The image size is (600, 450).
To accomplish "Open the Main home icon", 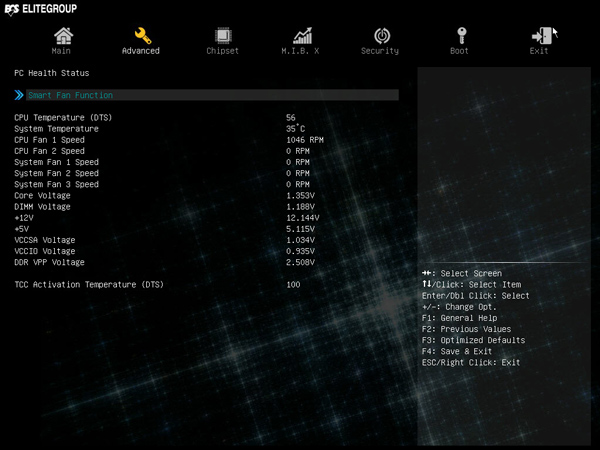I will (x=63, y=36).
